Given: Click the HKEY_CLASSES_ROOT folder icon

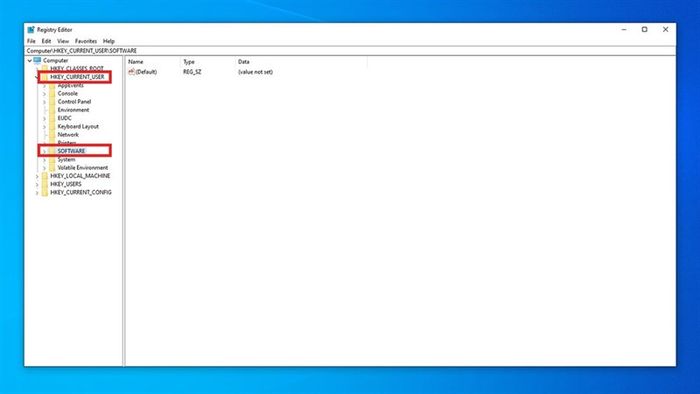Looking at the screenshot, I should pyautogui.click(x=45, y=68).
